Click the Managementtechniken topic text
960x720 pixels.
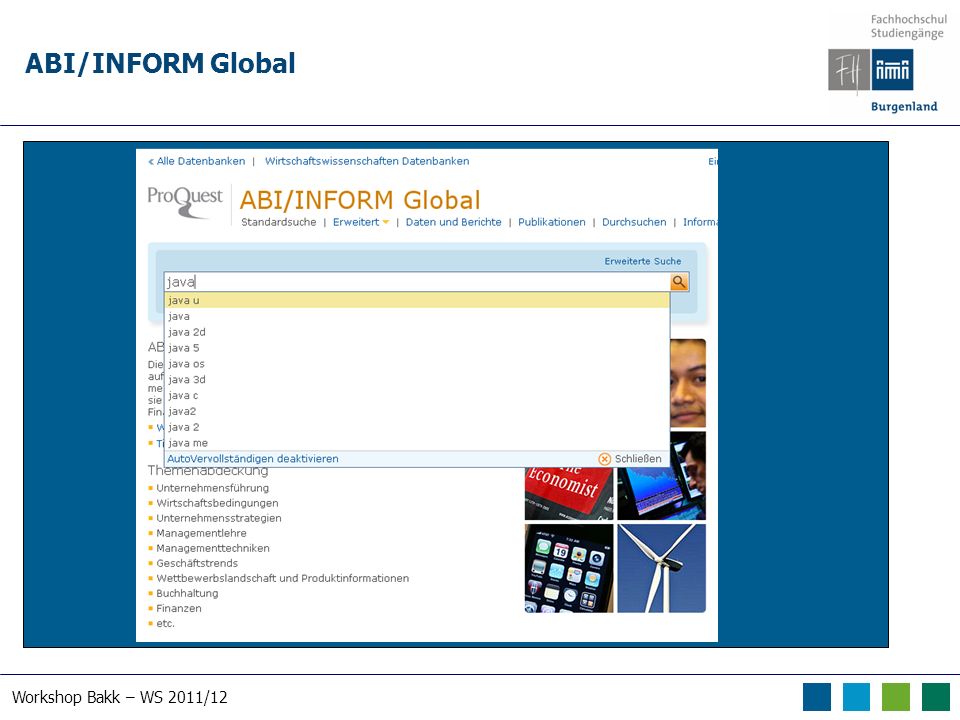213,548
